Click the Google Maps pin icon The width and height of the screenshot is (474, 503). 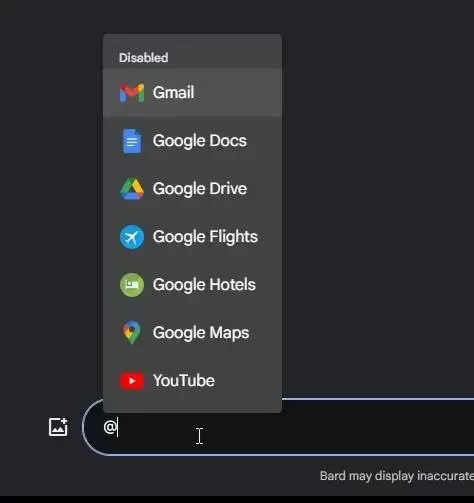(x=132, y=333)
